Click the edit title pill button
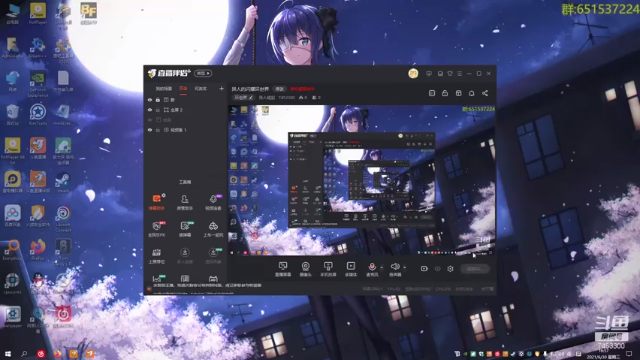Viewport: 640px width, 360px height. (280, 89)
